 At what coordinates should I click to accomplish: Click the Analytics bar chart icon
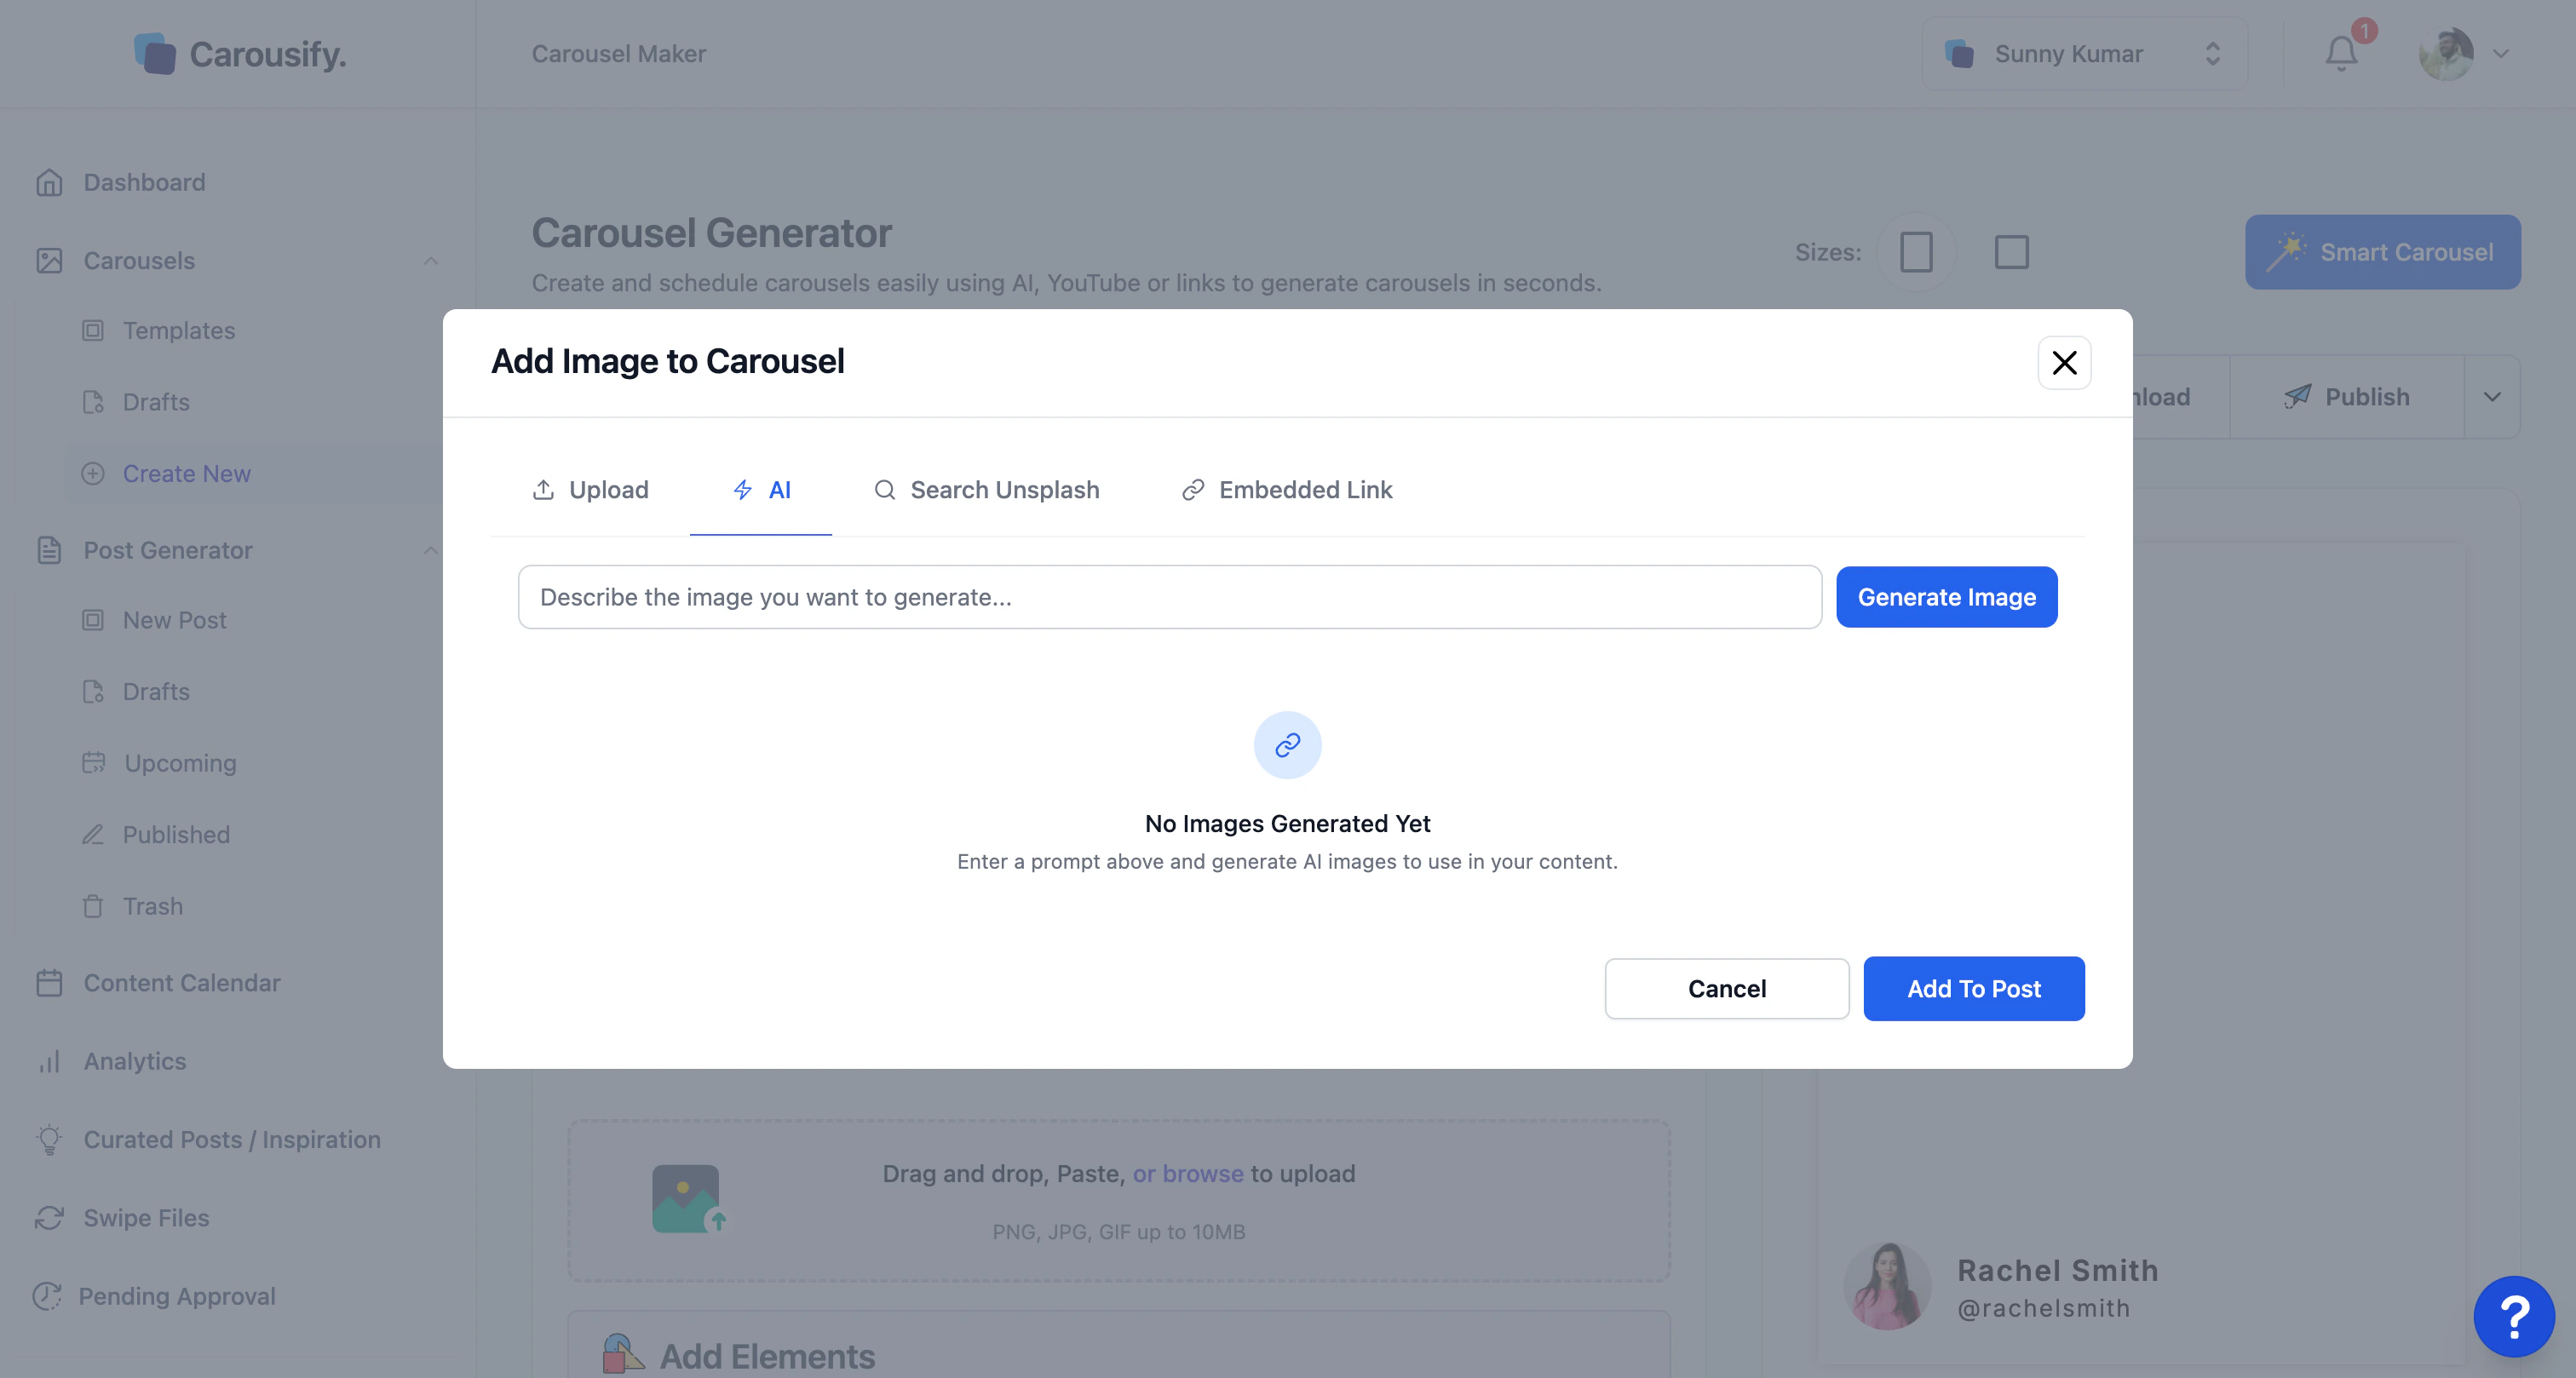coord(49,1061)
